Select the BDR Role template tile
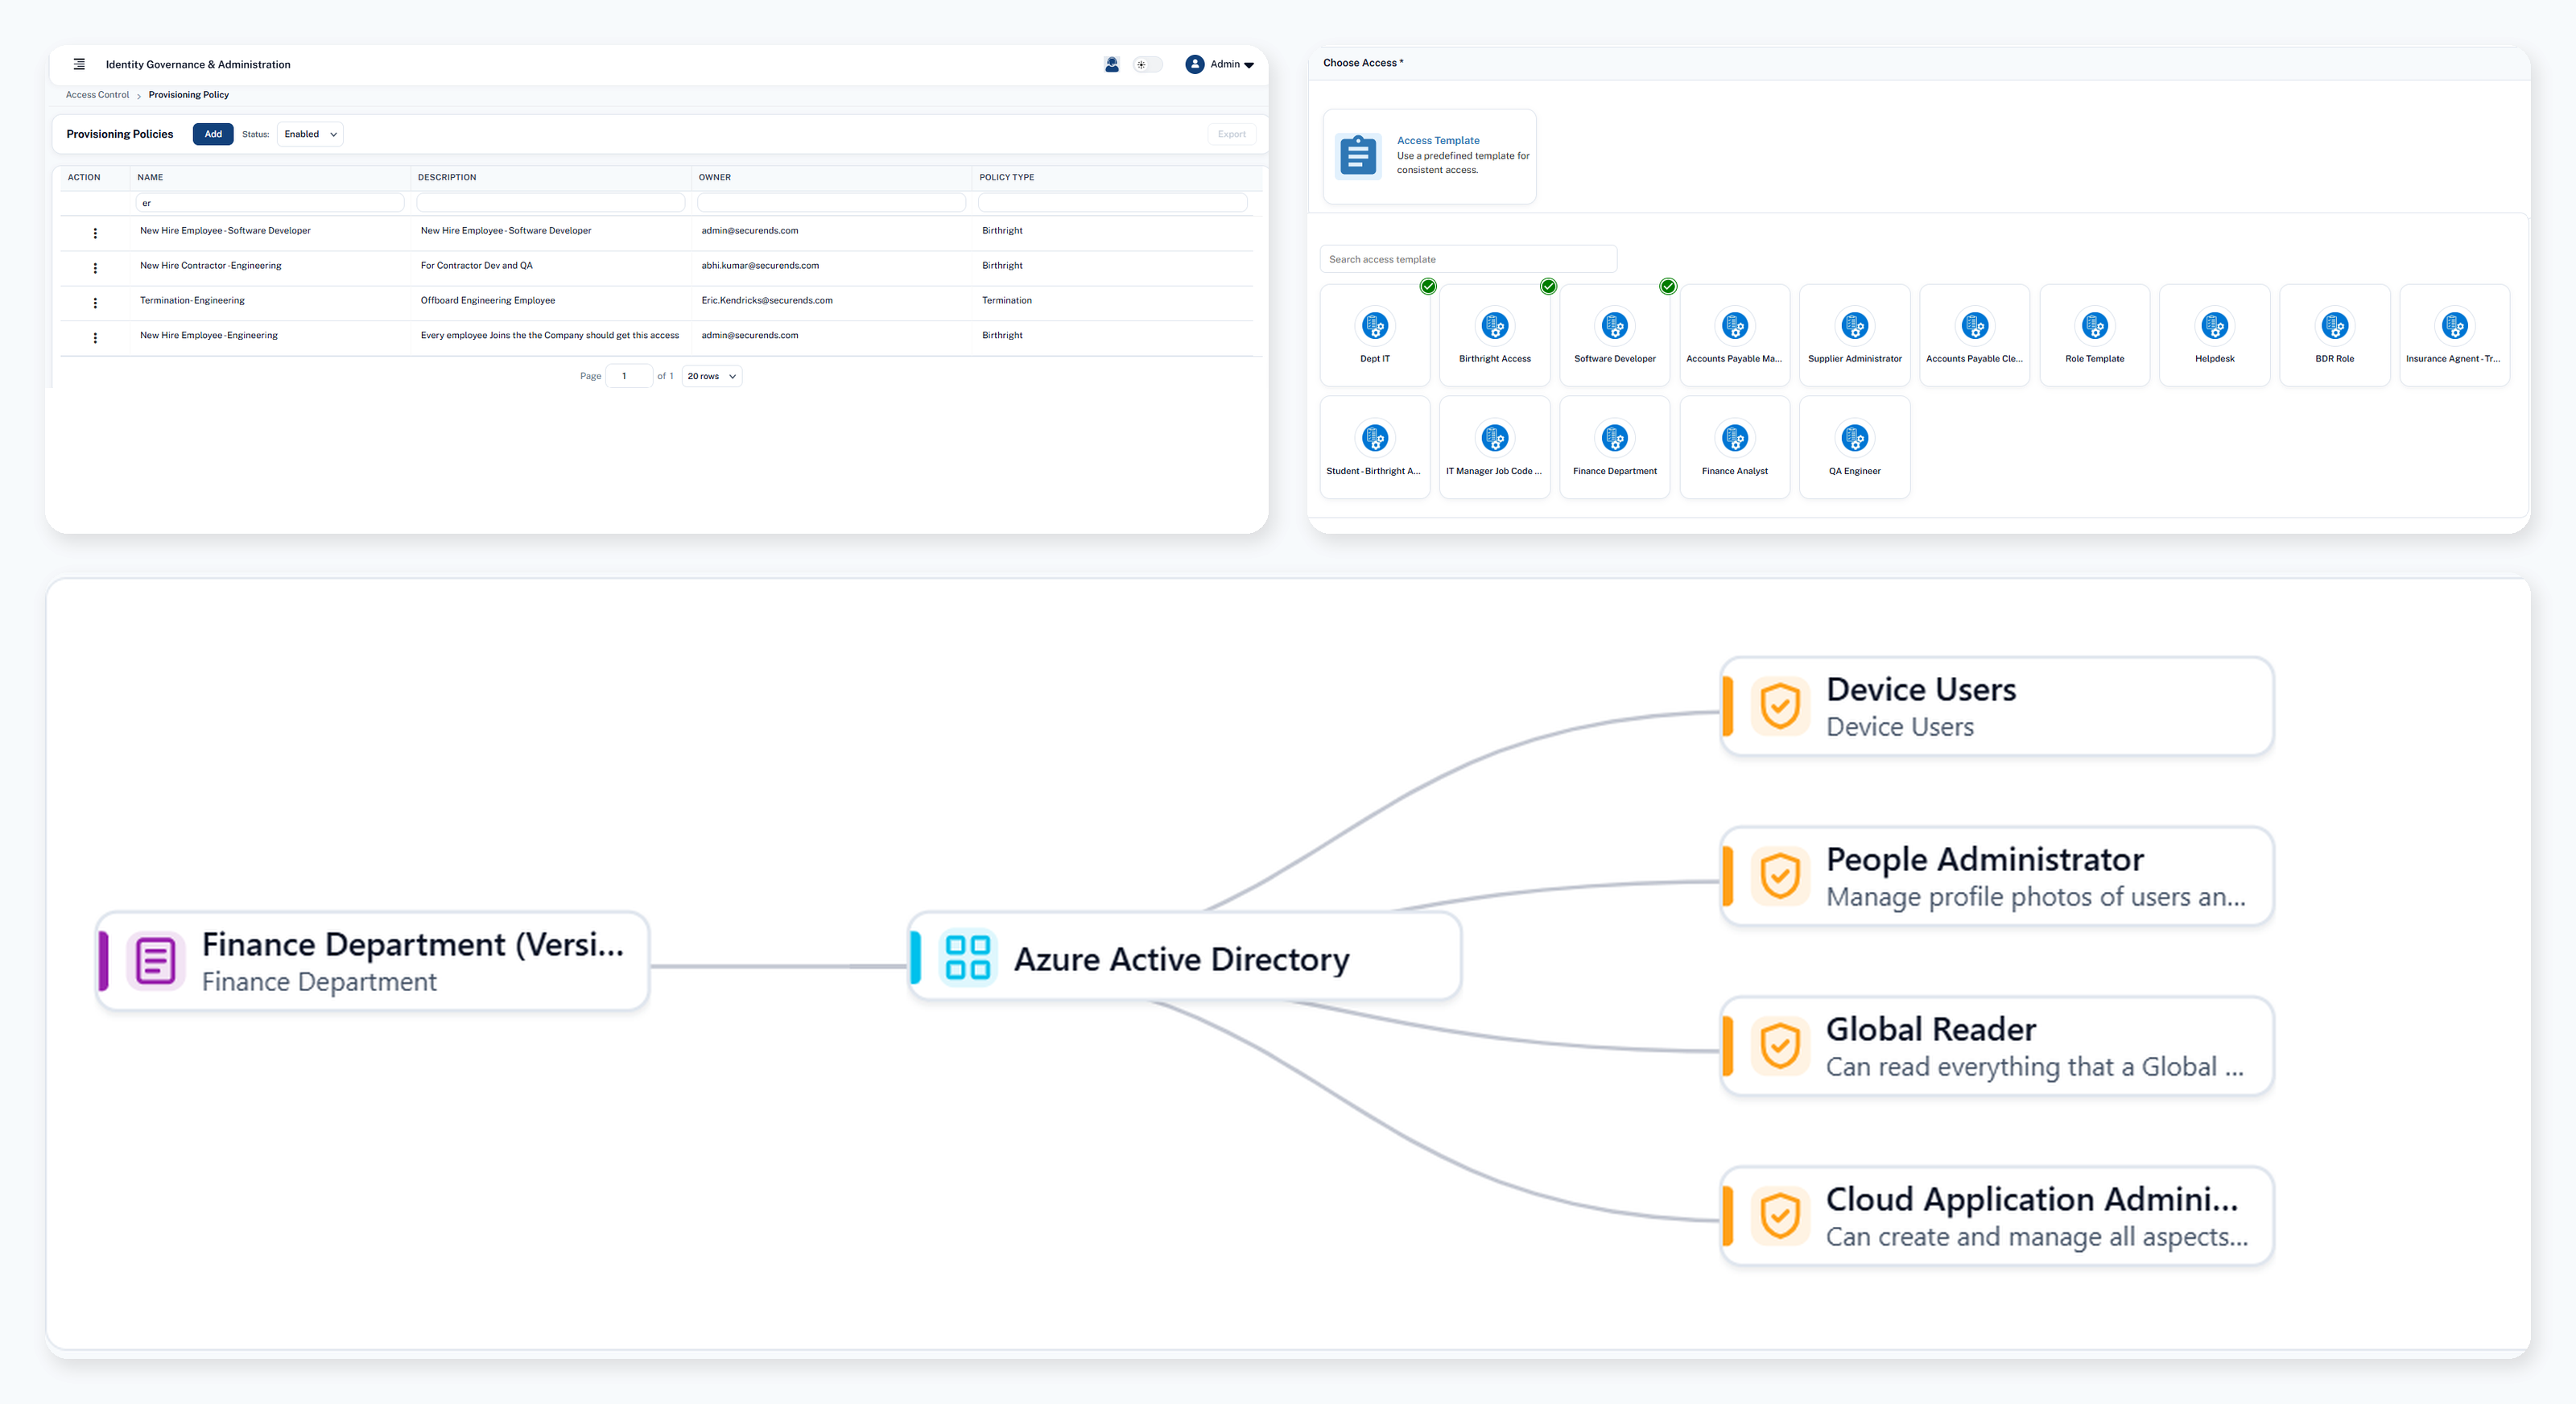2576x1404 pixels. pos(2335,335)
